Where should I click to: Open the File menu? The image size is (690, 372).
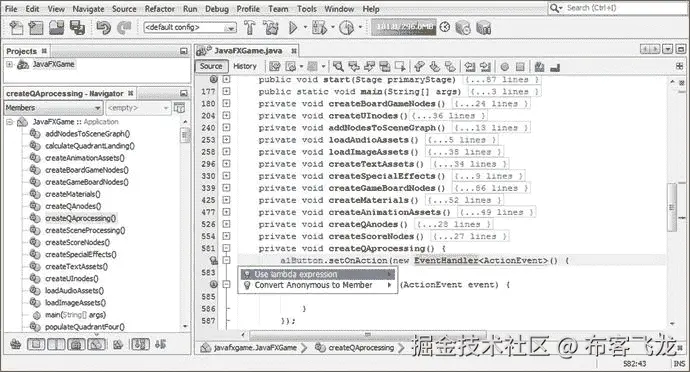coord(11,9)
